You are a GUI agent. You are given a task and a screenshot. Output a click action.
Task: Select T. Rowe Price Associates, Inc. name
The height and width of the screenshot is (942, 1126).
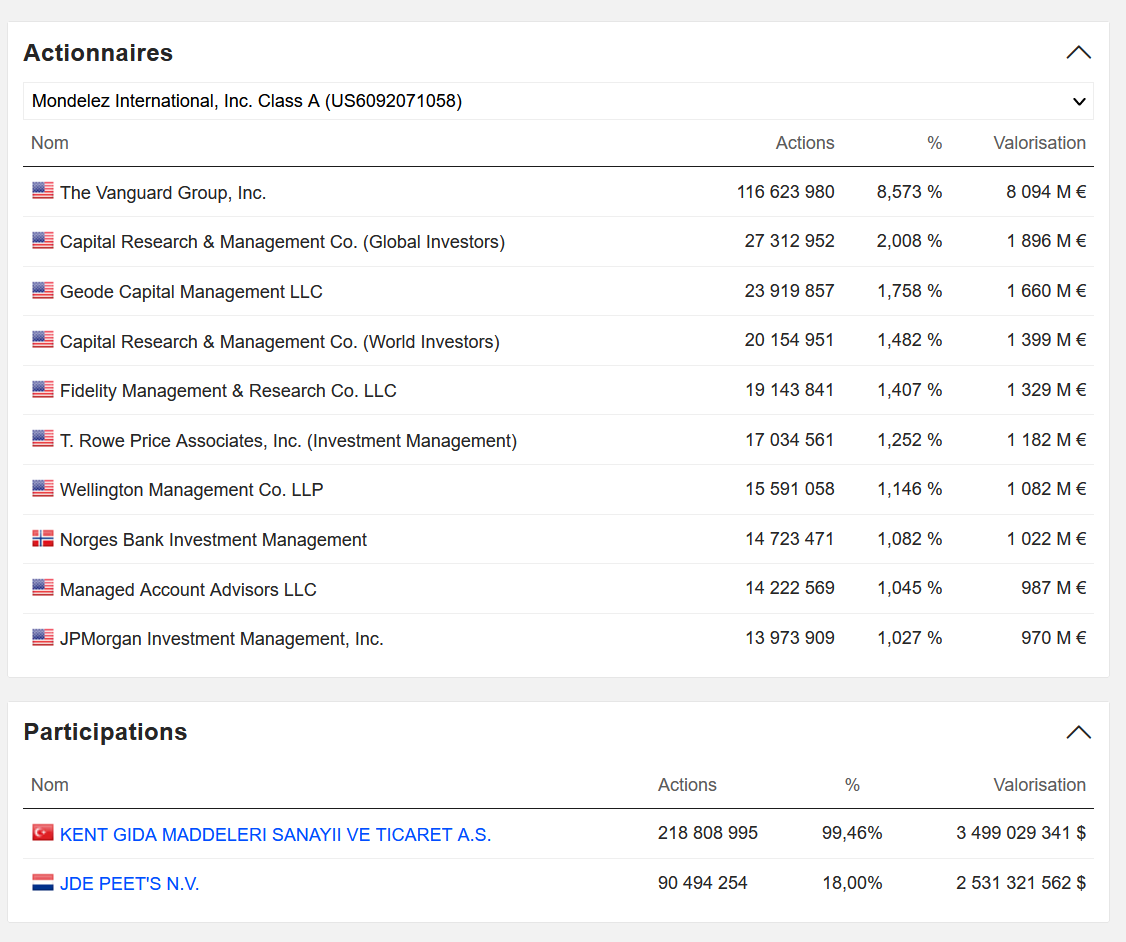pos(288,440)
